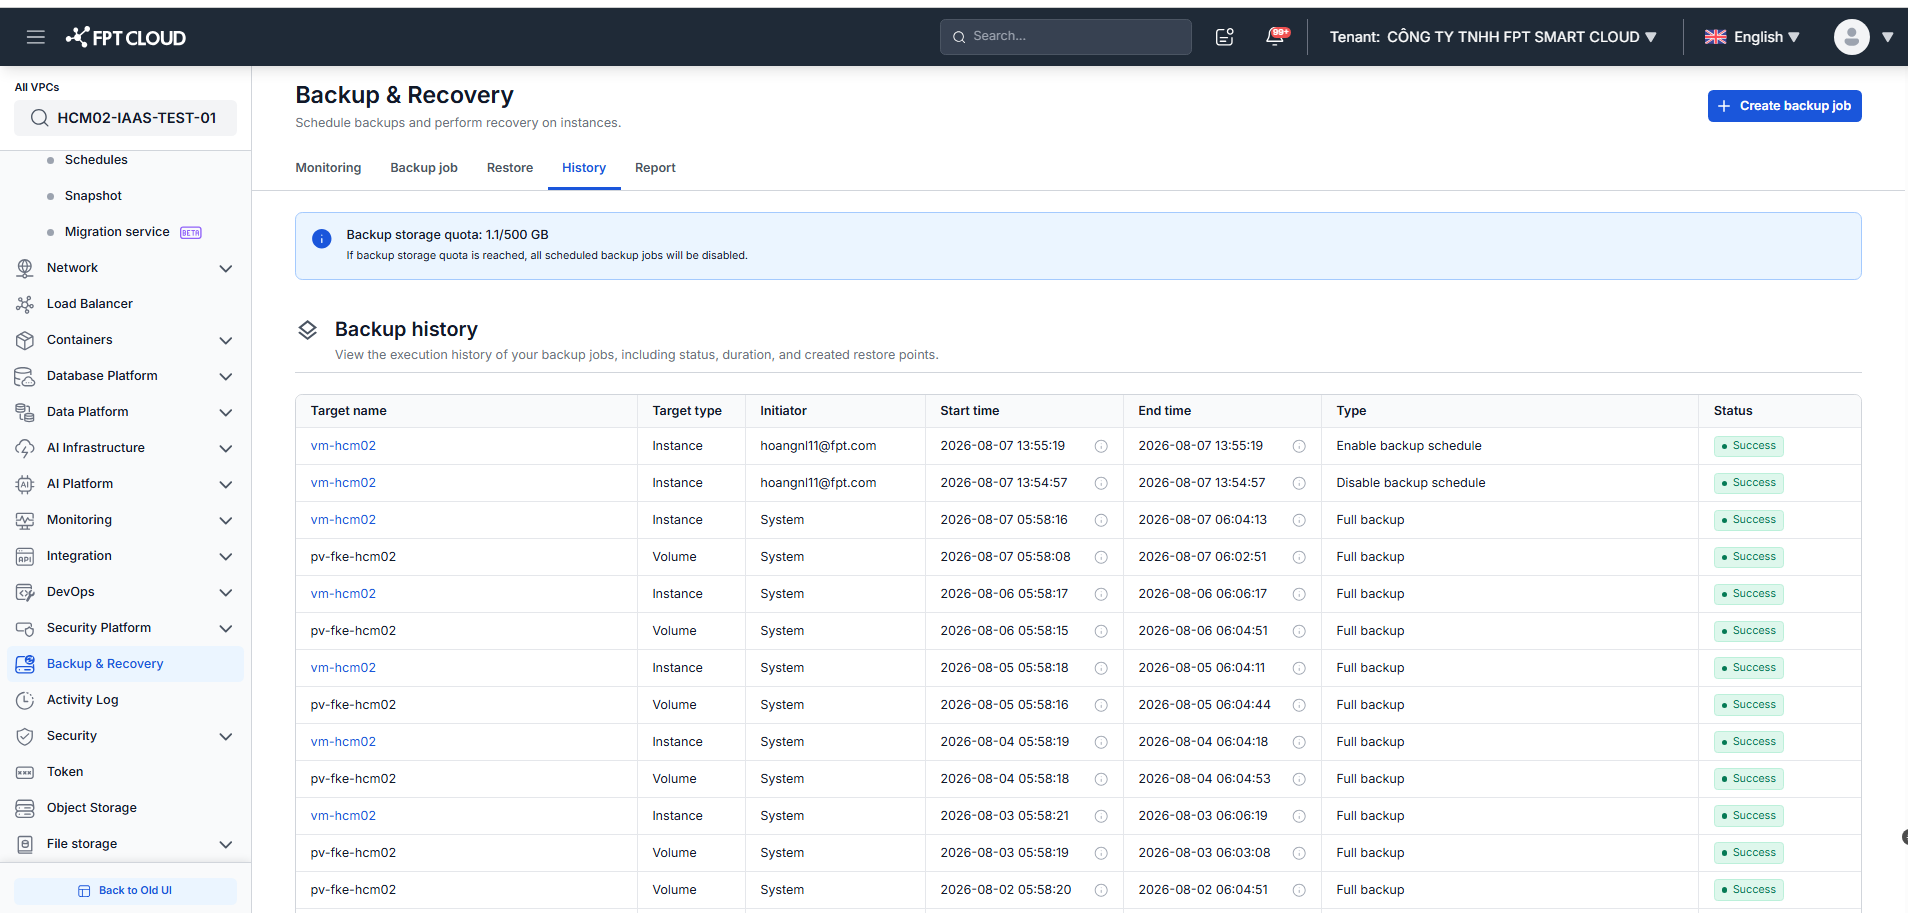Click the UK flag language icon
The height and width of the screenshot is (913, 1908).
pos(1715,37)
